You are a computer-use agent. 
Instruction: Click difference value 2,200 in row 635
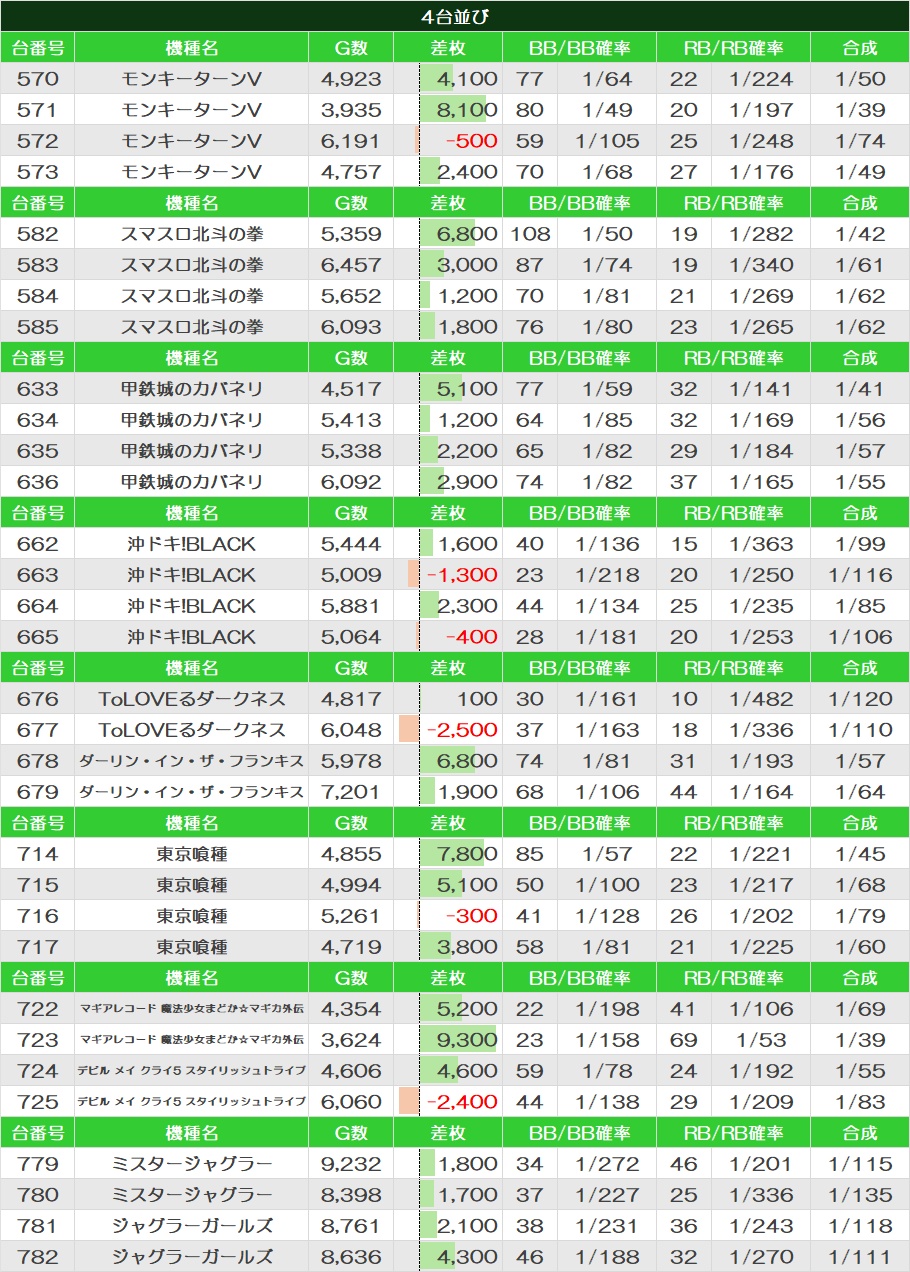click(x=448, y=451)
